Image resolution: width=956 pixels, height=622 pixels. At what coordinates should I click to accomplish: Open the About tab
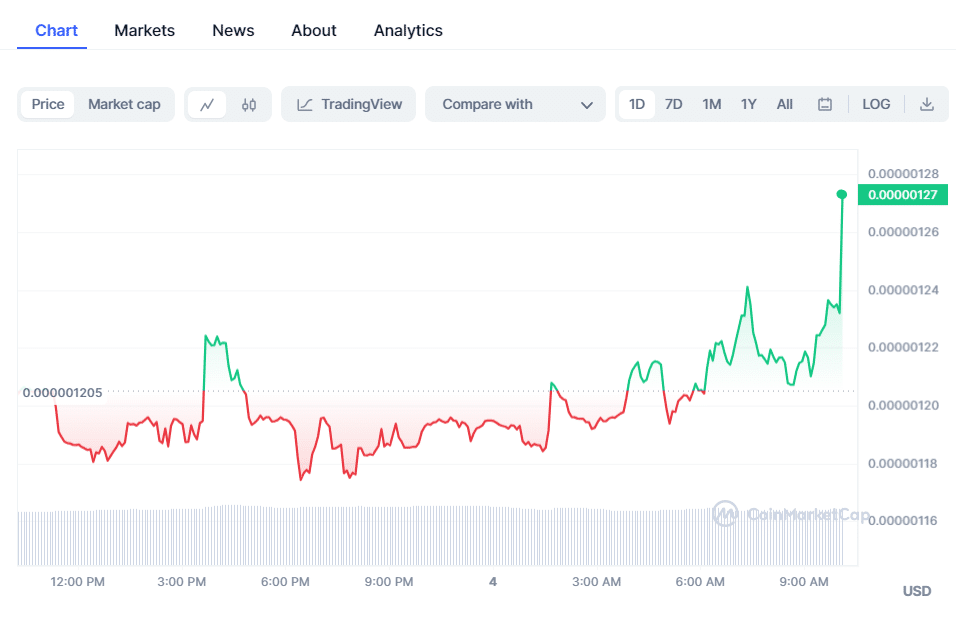(314, 30)
